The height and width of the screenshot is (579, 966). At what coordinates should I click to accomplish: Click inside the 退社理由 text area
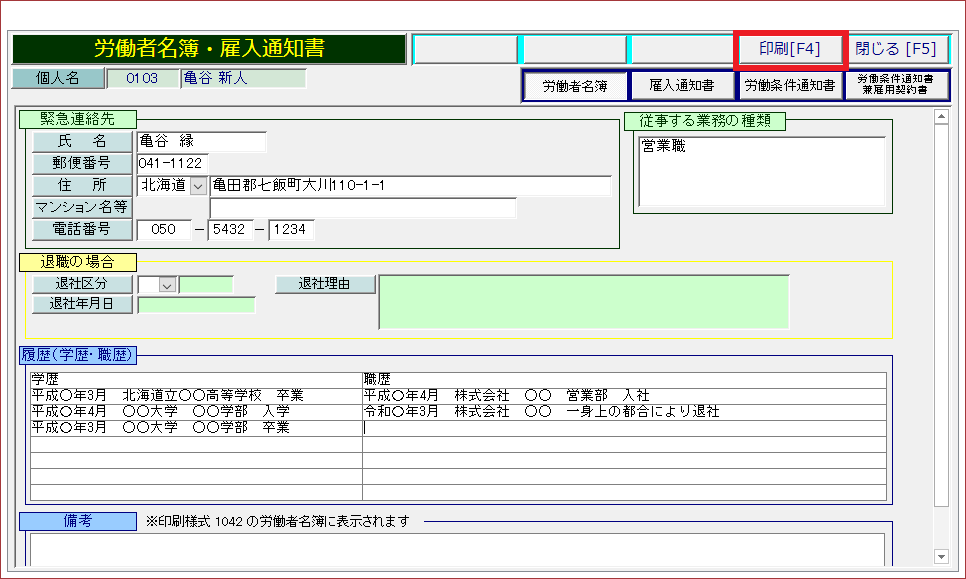(x=583, y=302)
